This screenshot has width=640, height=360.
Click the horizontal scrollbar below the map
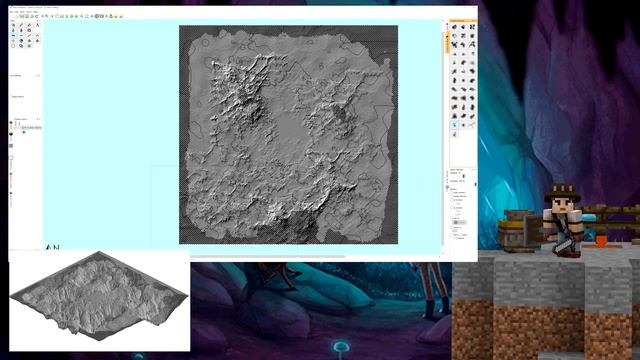click(x=267, y=256)
